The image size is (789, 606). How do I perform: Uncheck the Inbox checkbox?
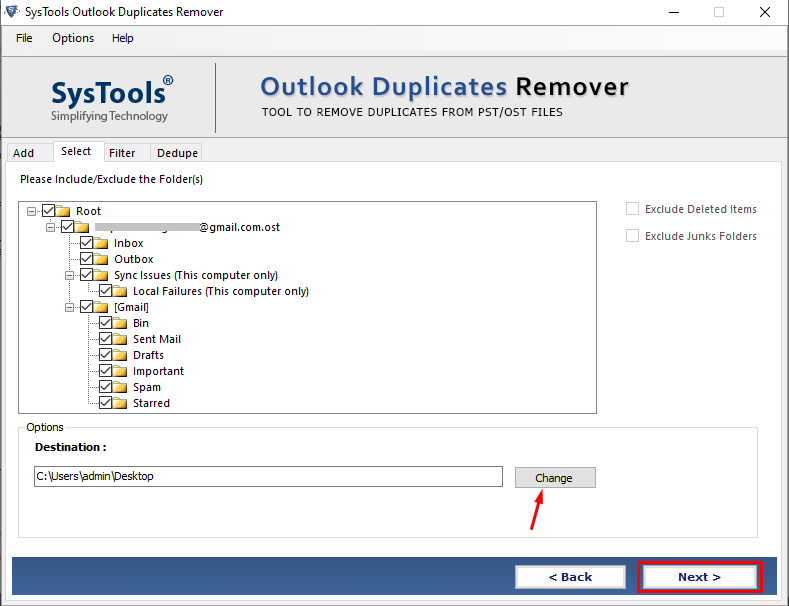pos(87,242)
